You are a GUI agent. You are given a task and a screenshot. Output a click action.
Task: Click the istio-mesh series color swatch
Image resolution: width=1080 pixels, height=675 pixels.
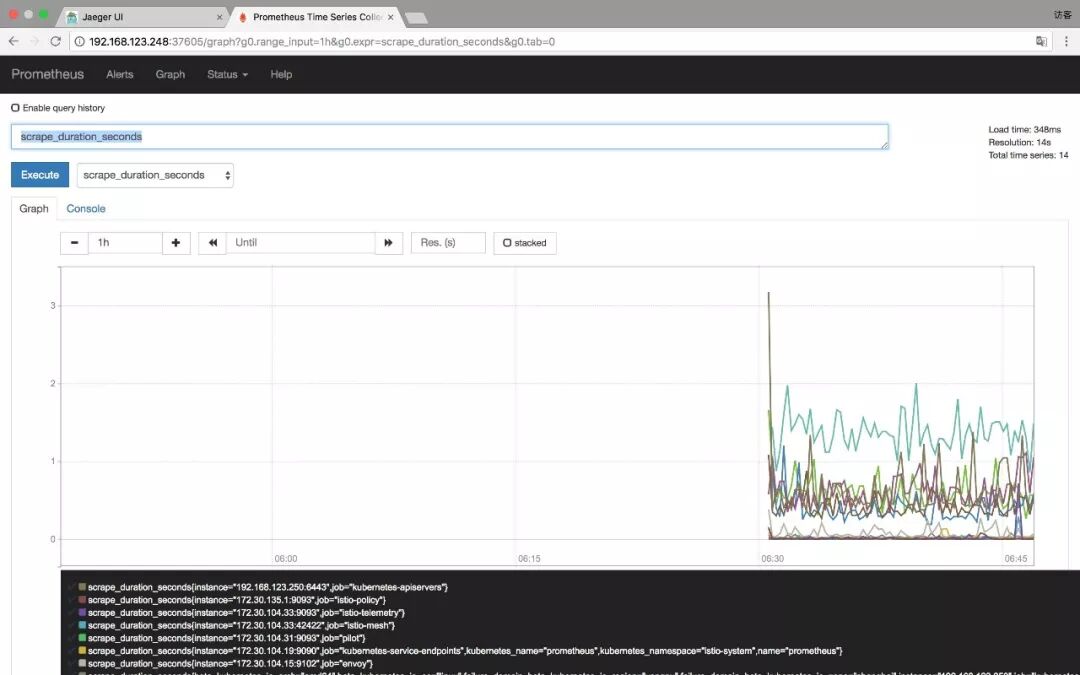[82, 625]
